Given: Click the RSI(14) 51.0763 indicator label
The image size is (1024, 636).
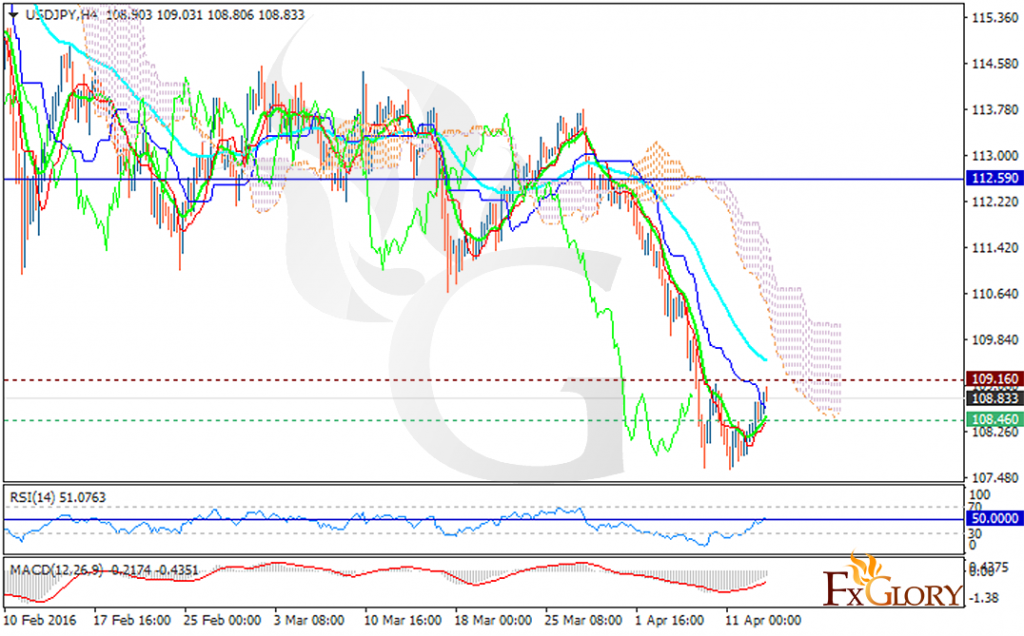Looking at the screenshot, I should coord(57,498).
